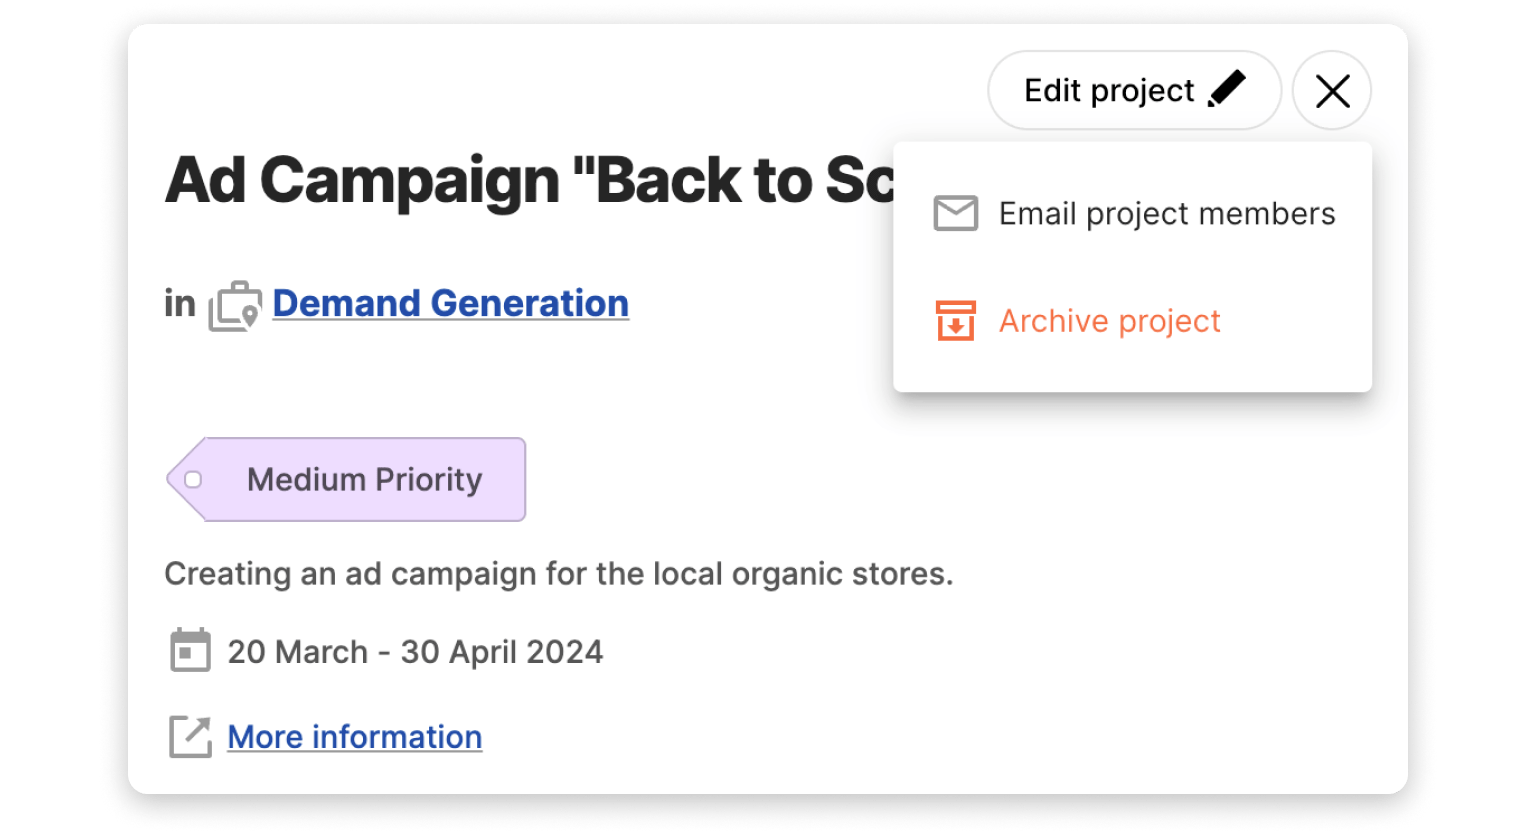
Task: Choose Email project members from the menu
Action: click(1166, 213)
